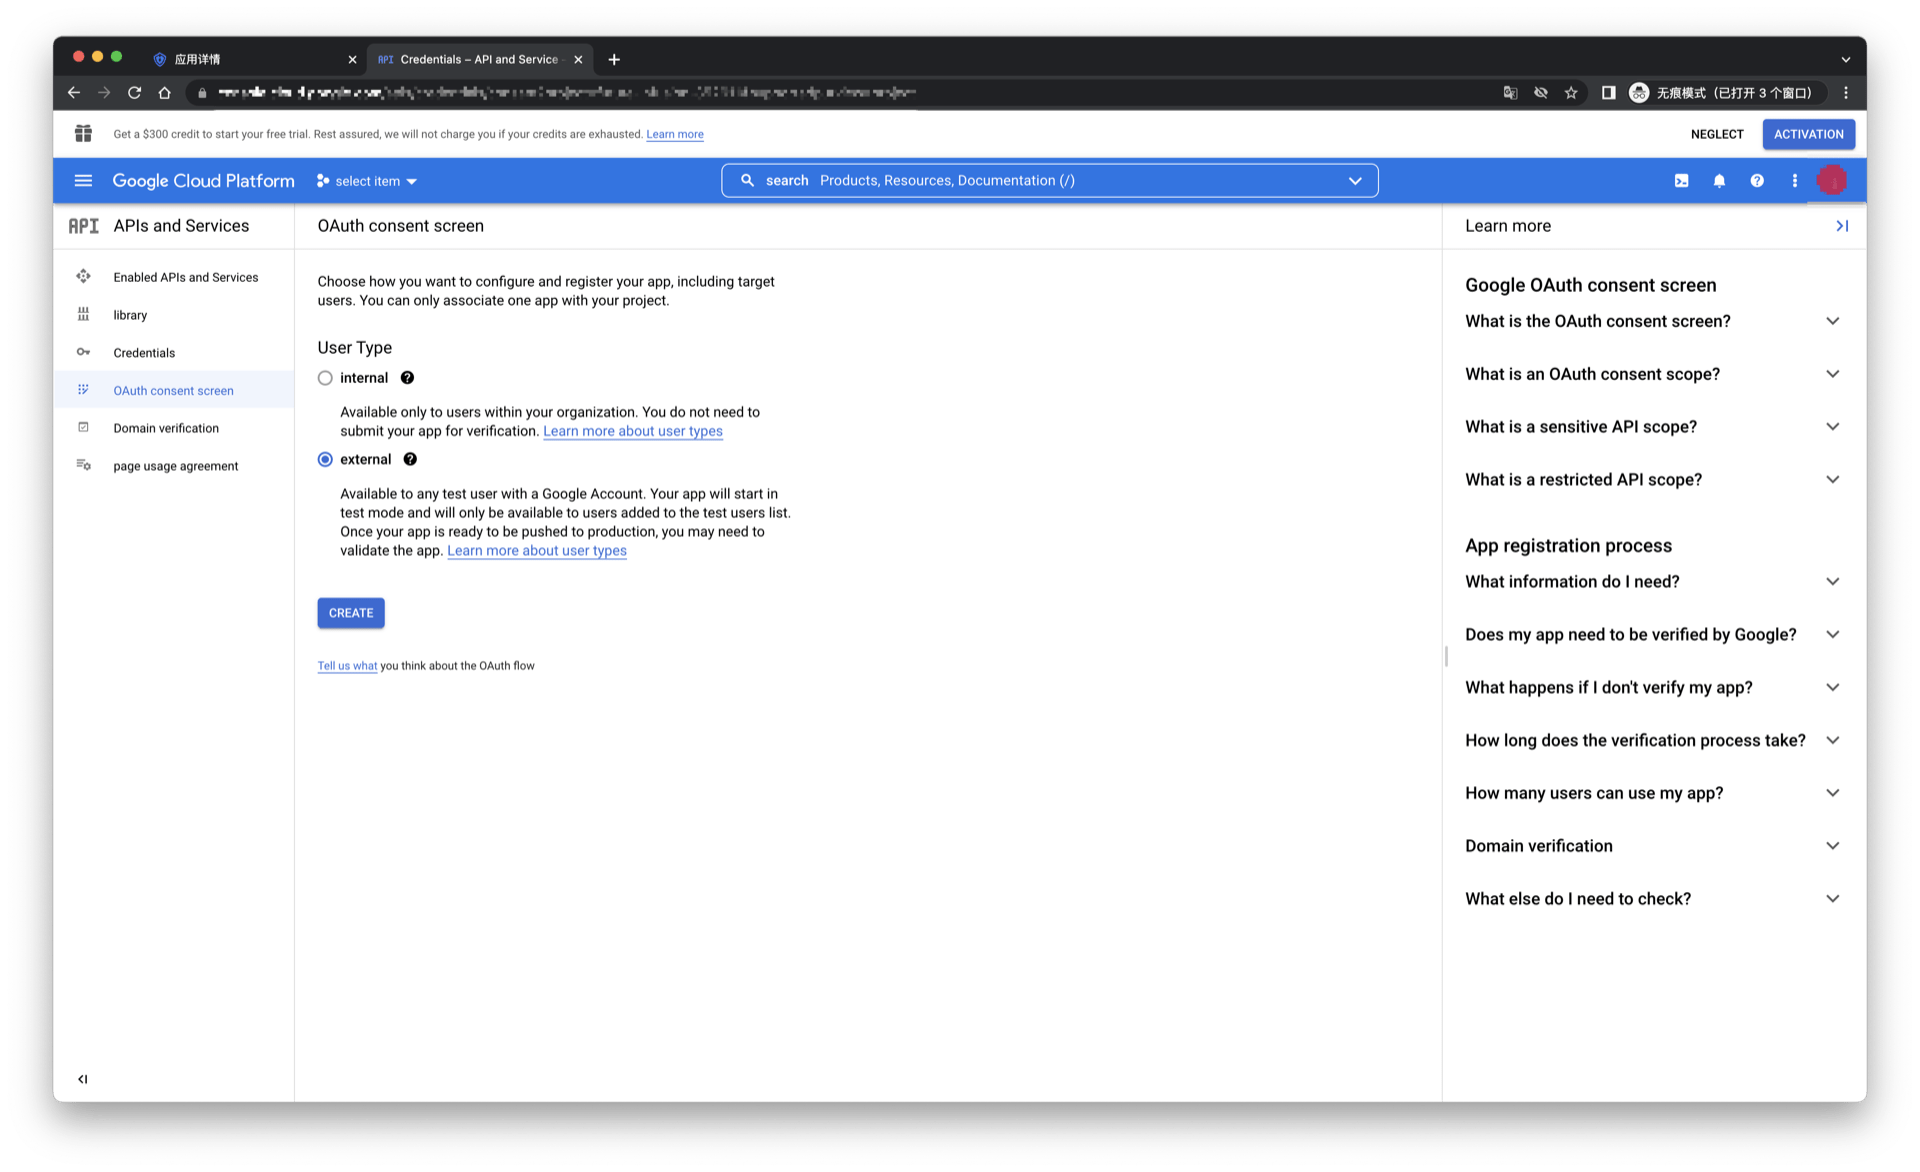1920x1172 pixels.
Task: Open Credentials in the left sidebar
Action: [x=144, y=353]
